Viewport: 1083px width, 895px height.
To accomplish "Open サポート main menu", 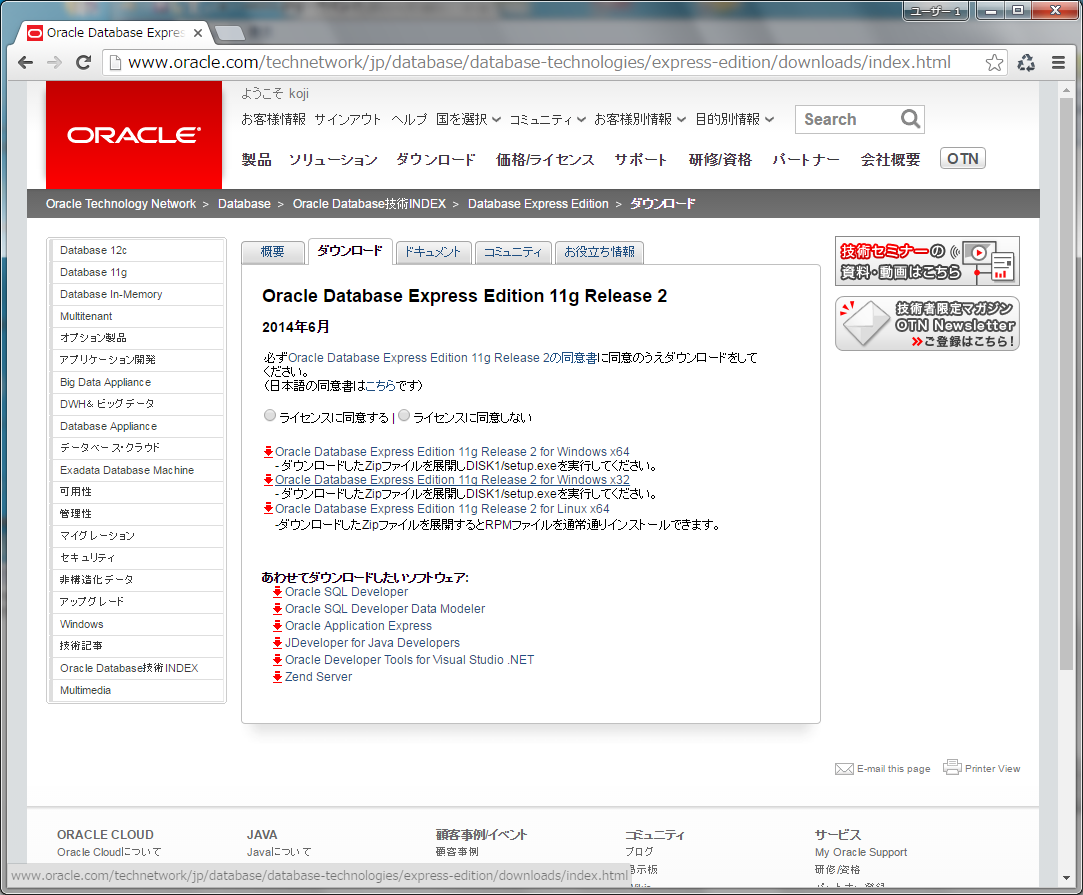I will (640, 160).
